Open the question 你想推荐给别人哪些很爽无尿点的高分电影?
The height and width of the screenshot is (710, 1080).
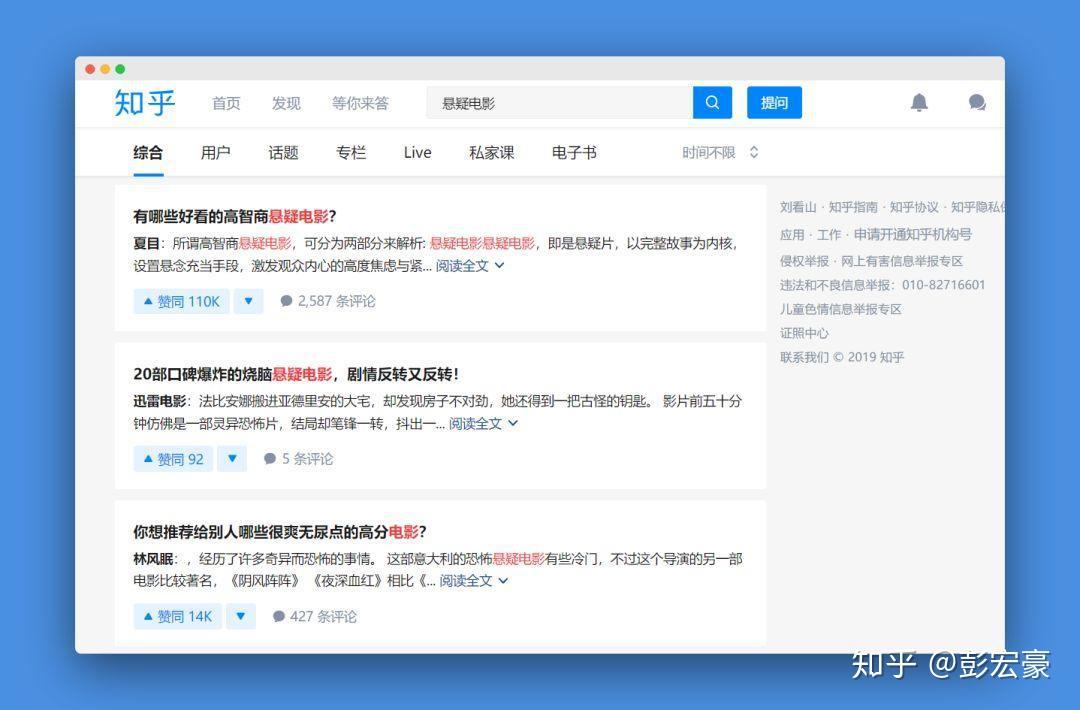coord(280,532)
